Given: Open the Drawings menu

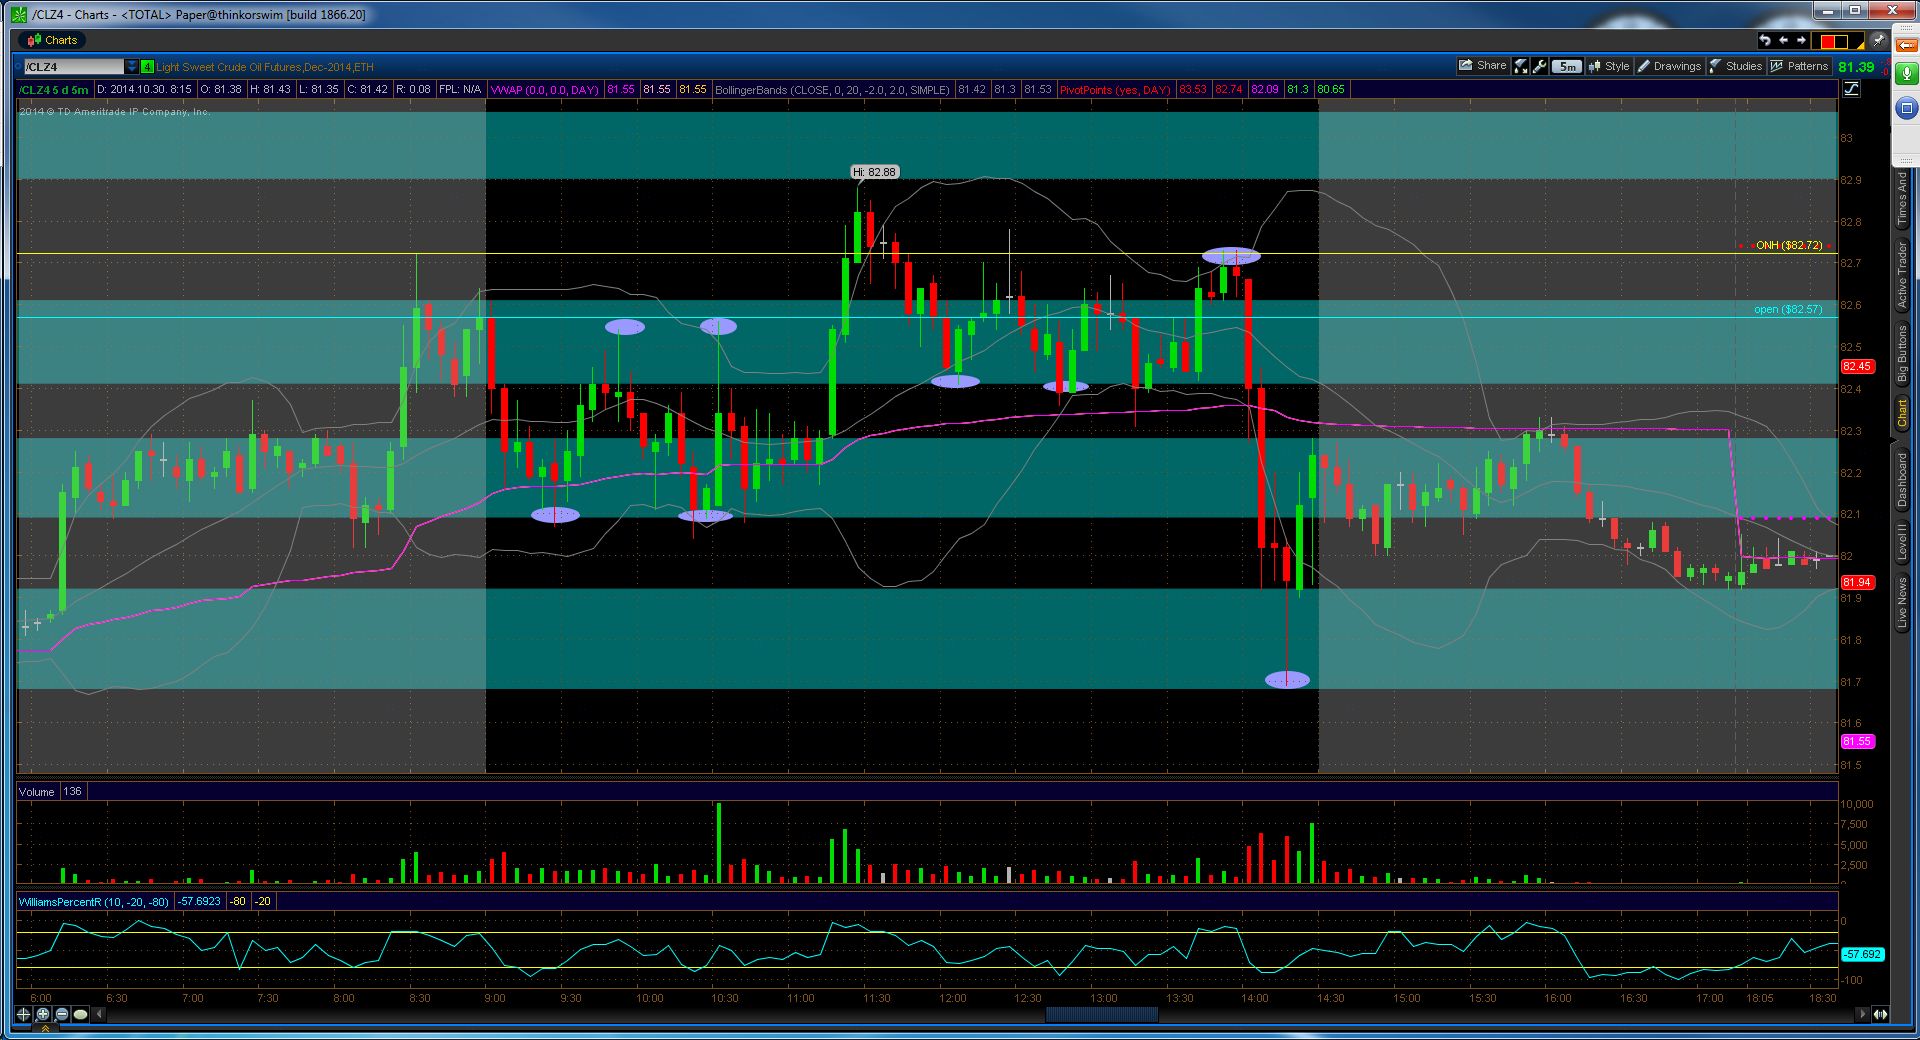Looking at the screenshot, I should [1668, 66].
